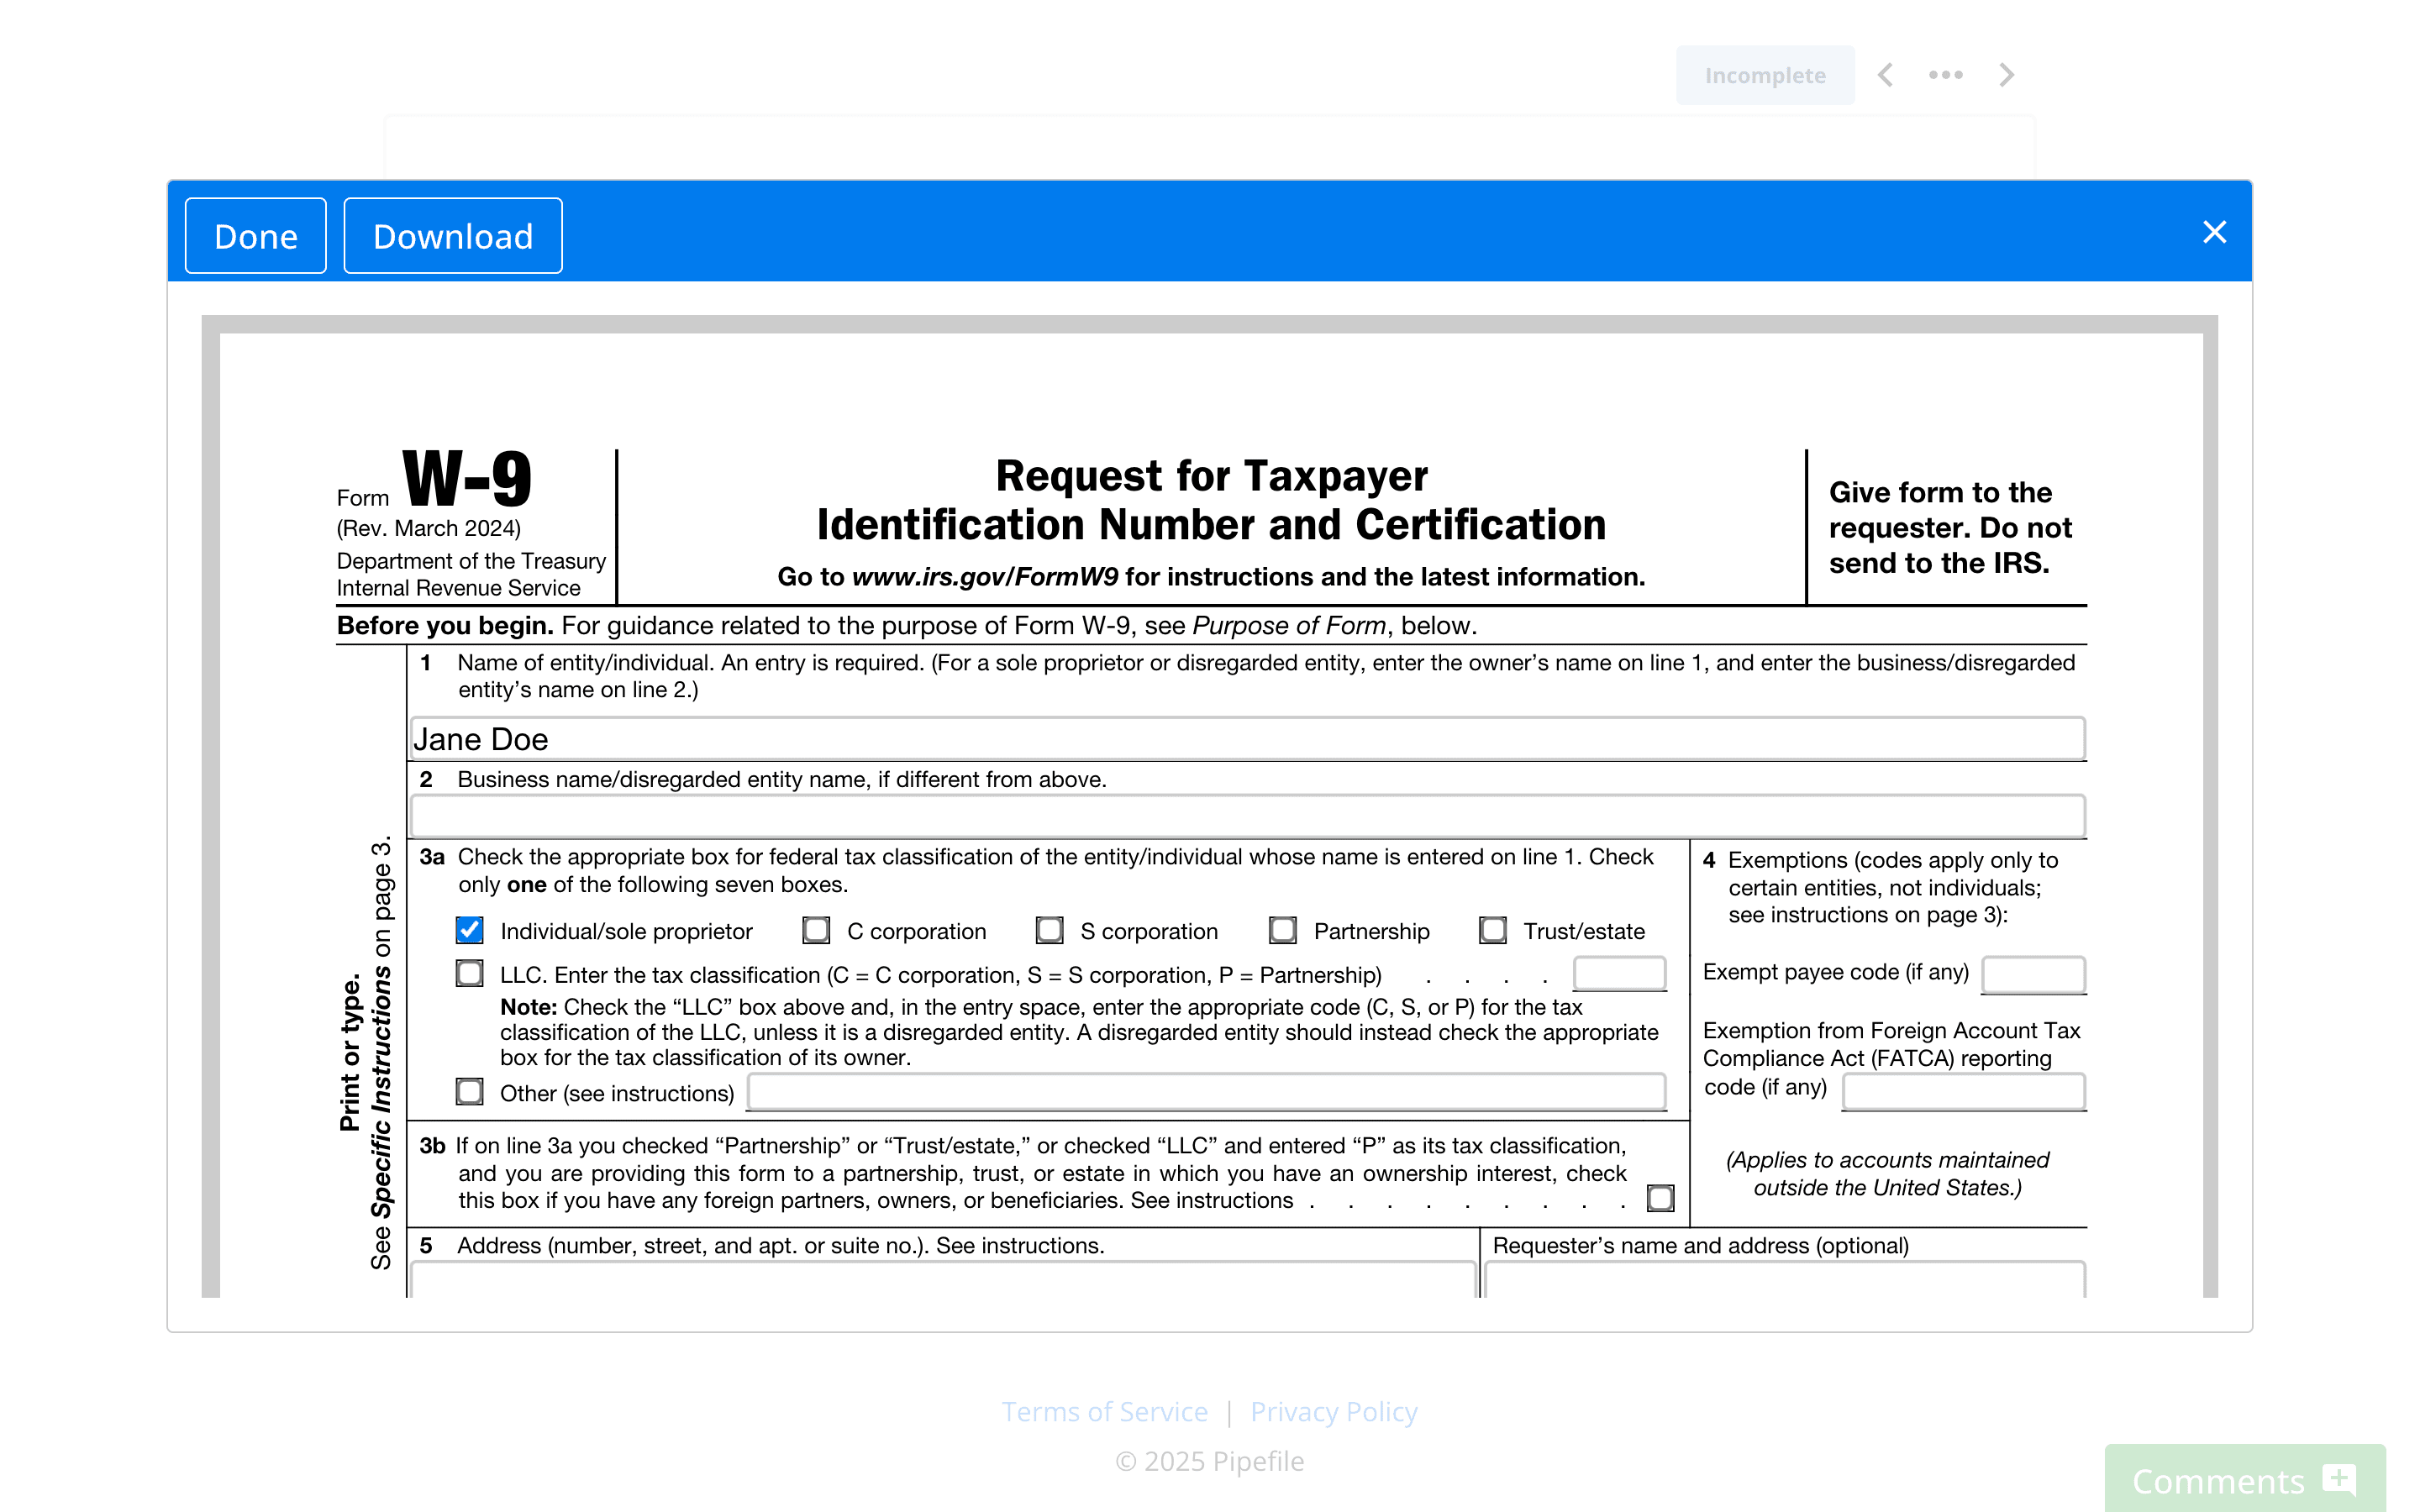2420x1512 pixels.
Task: Check the LLC tax classification box
Action: (x=469, y=973)
